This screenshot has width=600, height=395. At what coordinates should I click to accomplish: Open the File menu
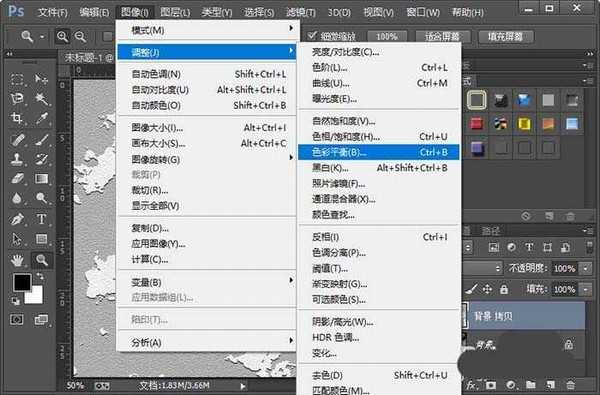[x=53, y=12]
